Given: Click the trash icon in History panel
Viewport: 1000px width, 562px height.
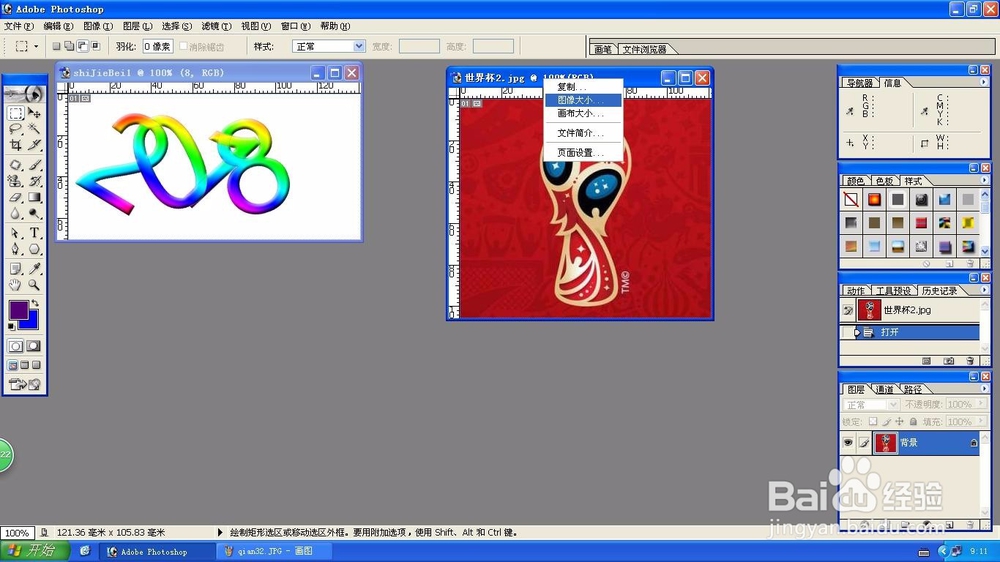Looking at the screenshot, I should (970, 361).
